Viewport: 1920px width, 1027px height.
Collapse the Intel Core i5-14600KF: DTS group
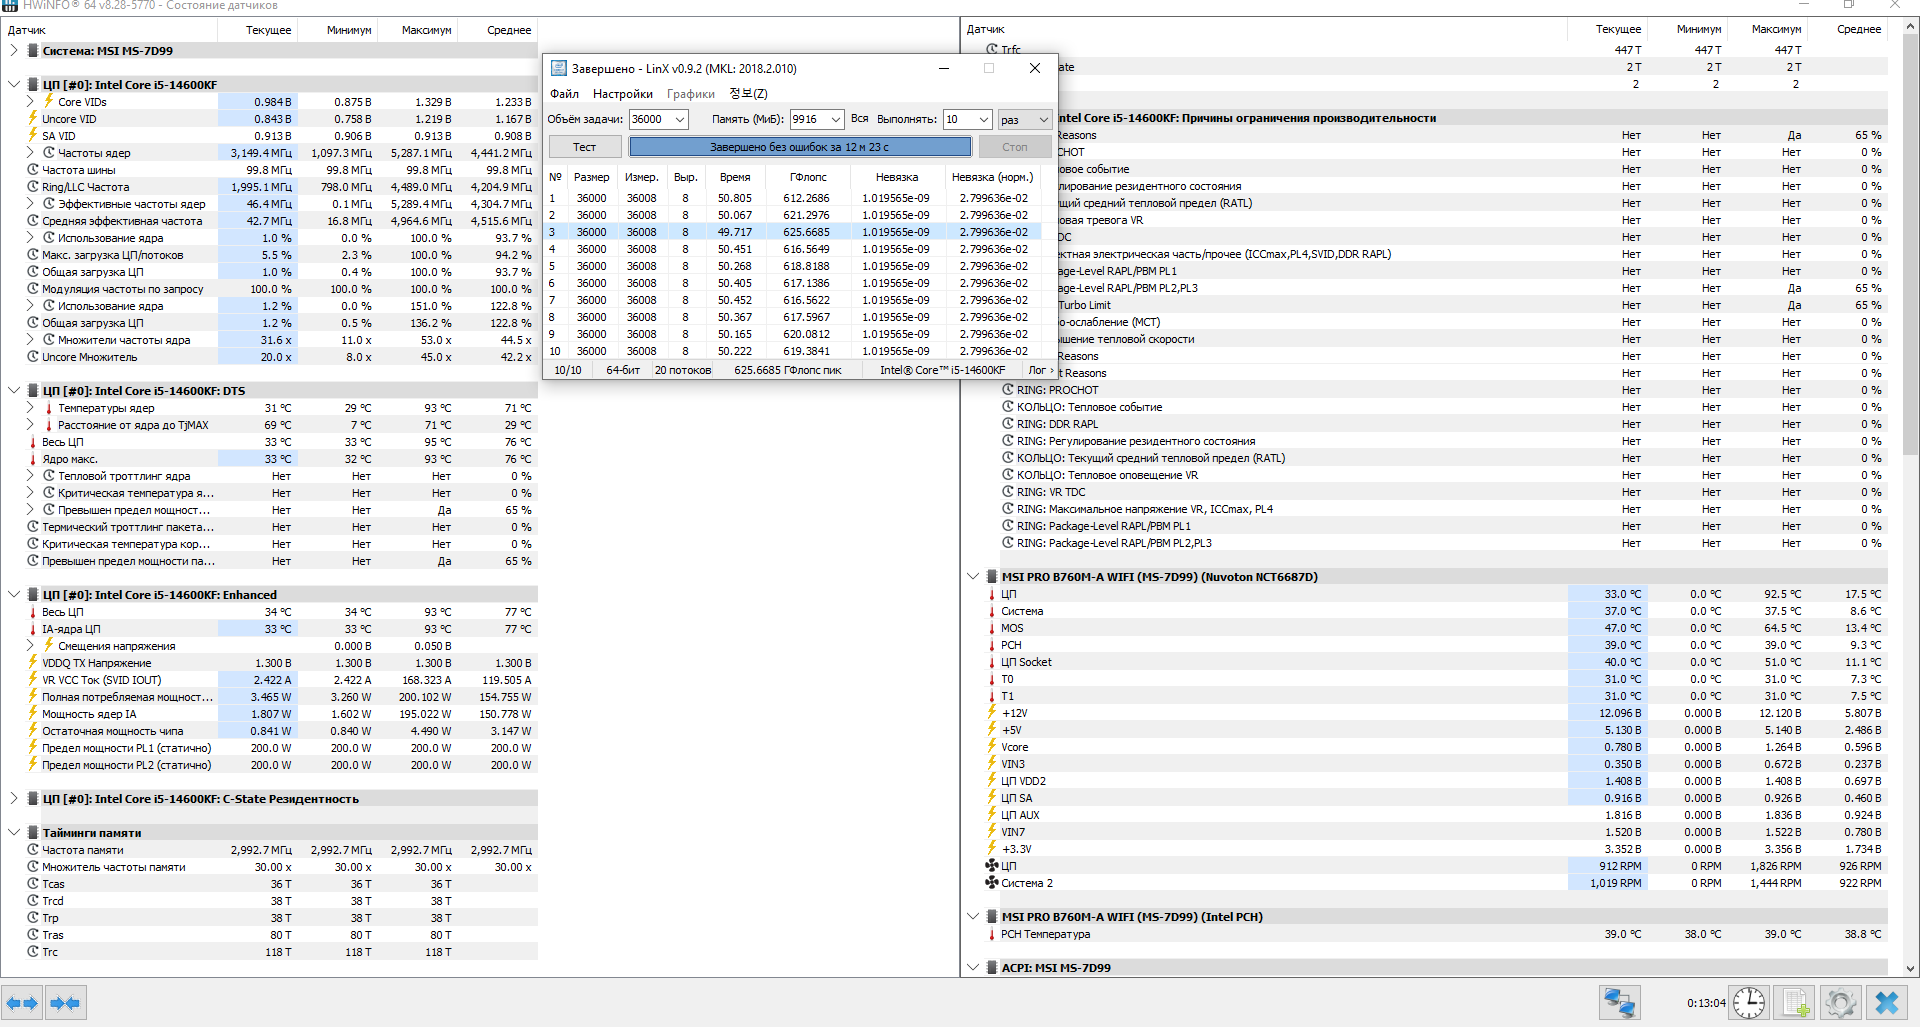coord(14,391)
